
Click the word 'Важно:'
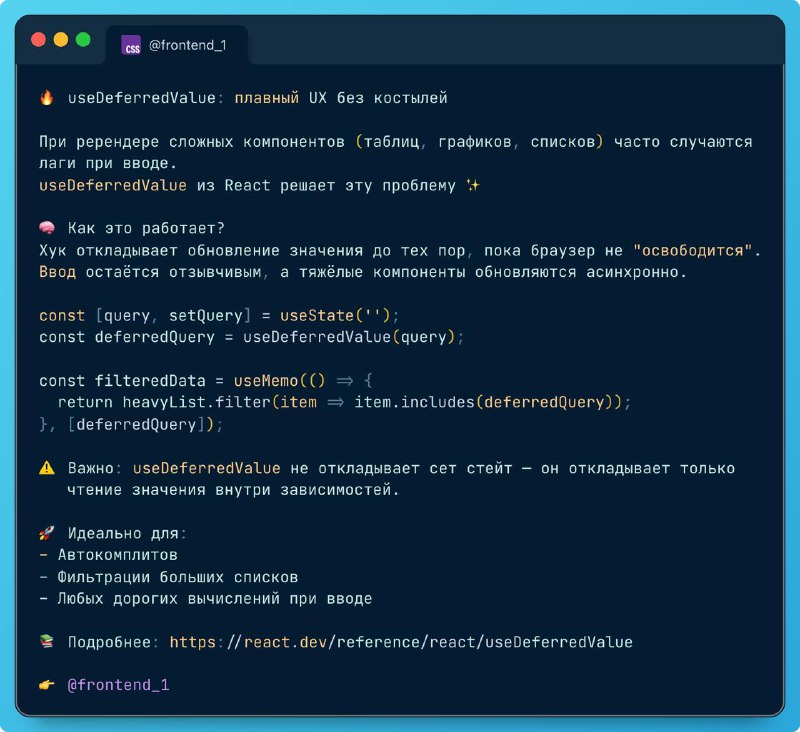(95, 468)
